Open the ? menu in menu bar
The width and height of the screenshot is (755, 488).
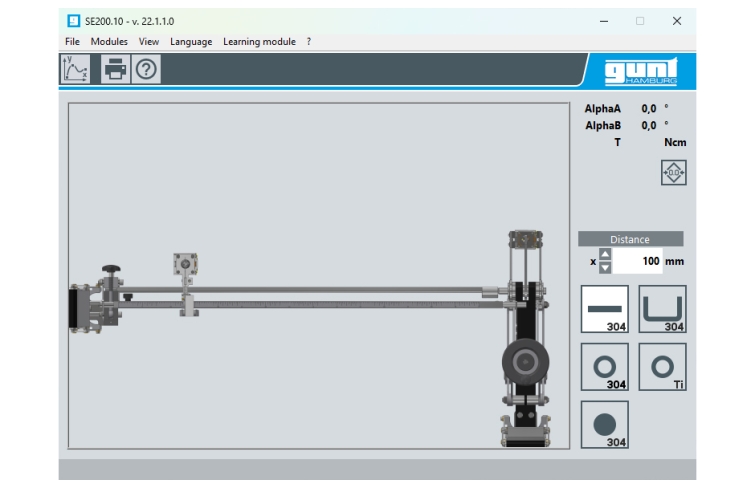coord(309,41)
